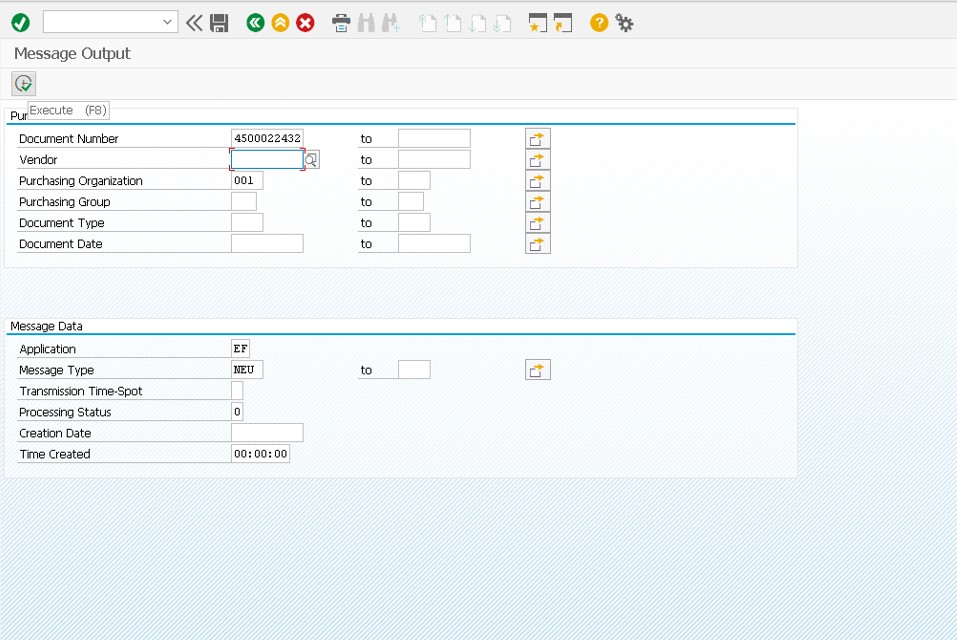Screen dimensions: 957x640
Task: Open multiple selection for Purchasing Organization
Action: [538, 181]
